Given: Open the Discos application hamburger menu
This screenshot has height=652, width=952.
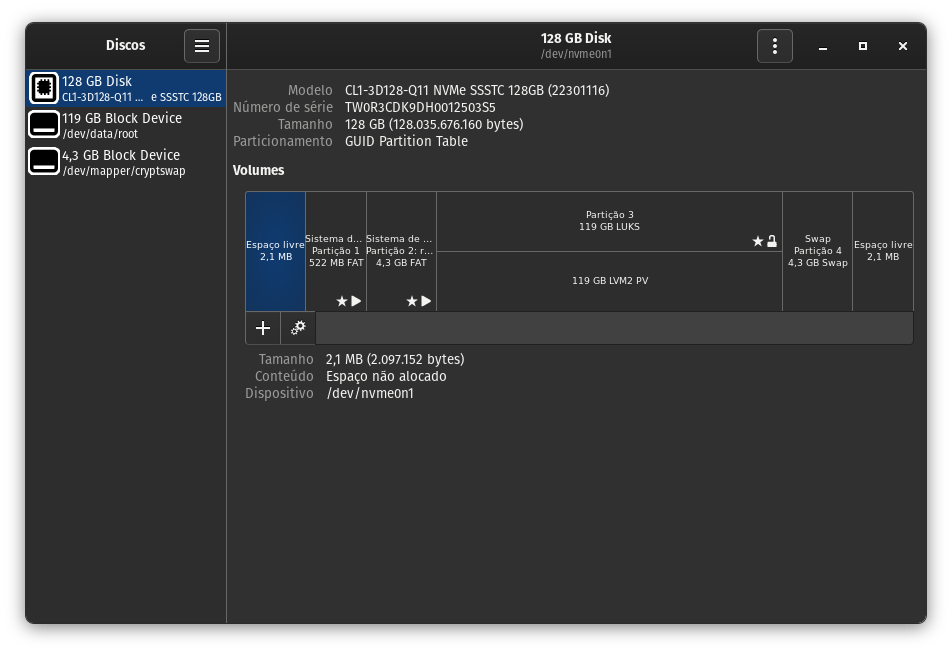Looking at the screenshot, I should coord(201,46).
